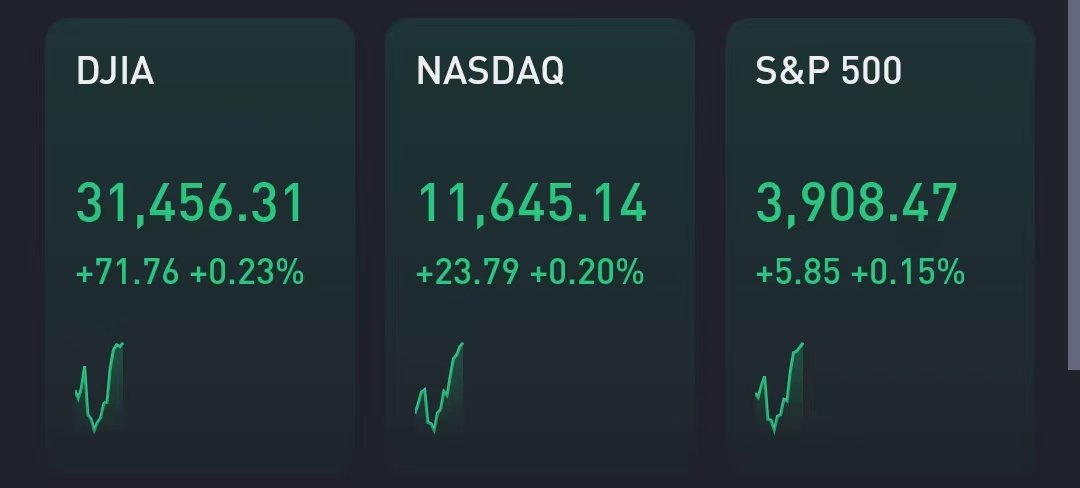
Task: Click the S&P 500 +5.85 point change
Action: (x=798, y=272)
